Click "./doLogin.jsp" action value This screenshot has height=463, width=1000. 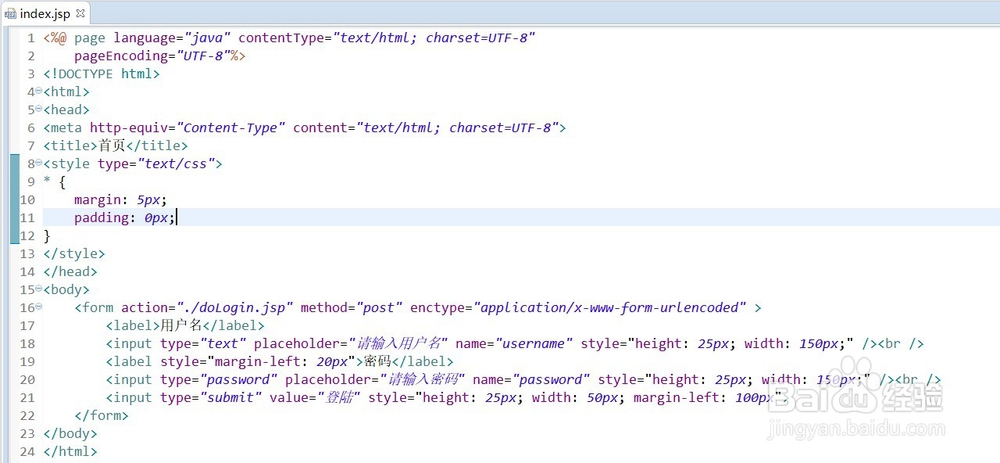(x=235, y=307)
